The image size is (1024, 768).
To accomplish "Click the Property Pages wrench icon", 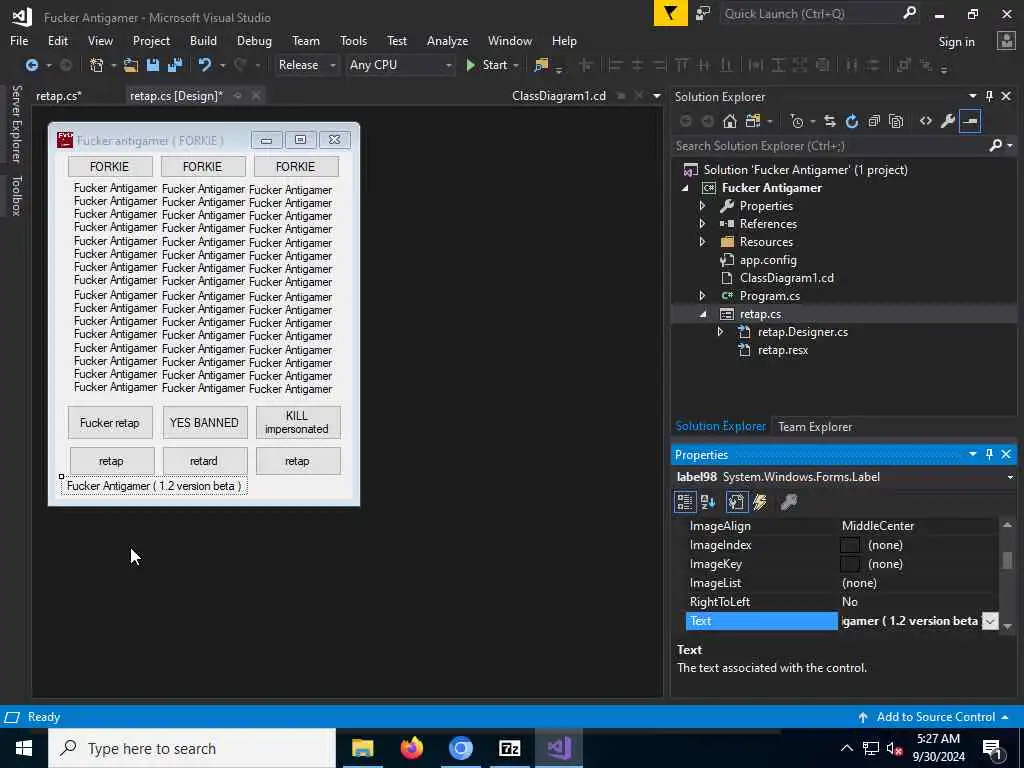I will (788, 502).
